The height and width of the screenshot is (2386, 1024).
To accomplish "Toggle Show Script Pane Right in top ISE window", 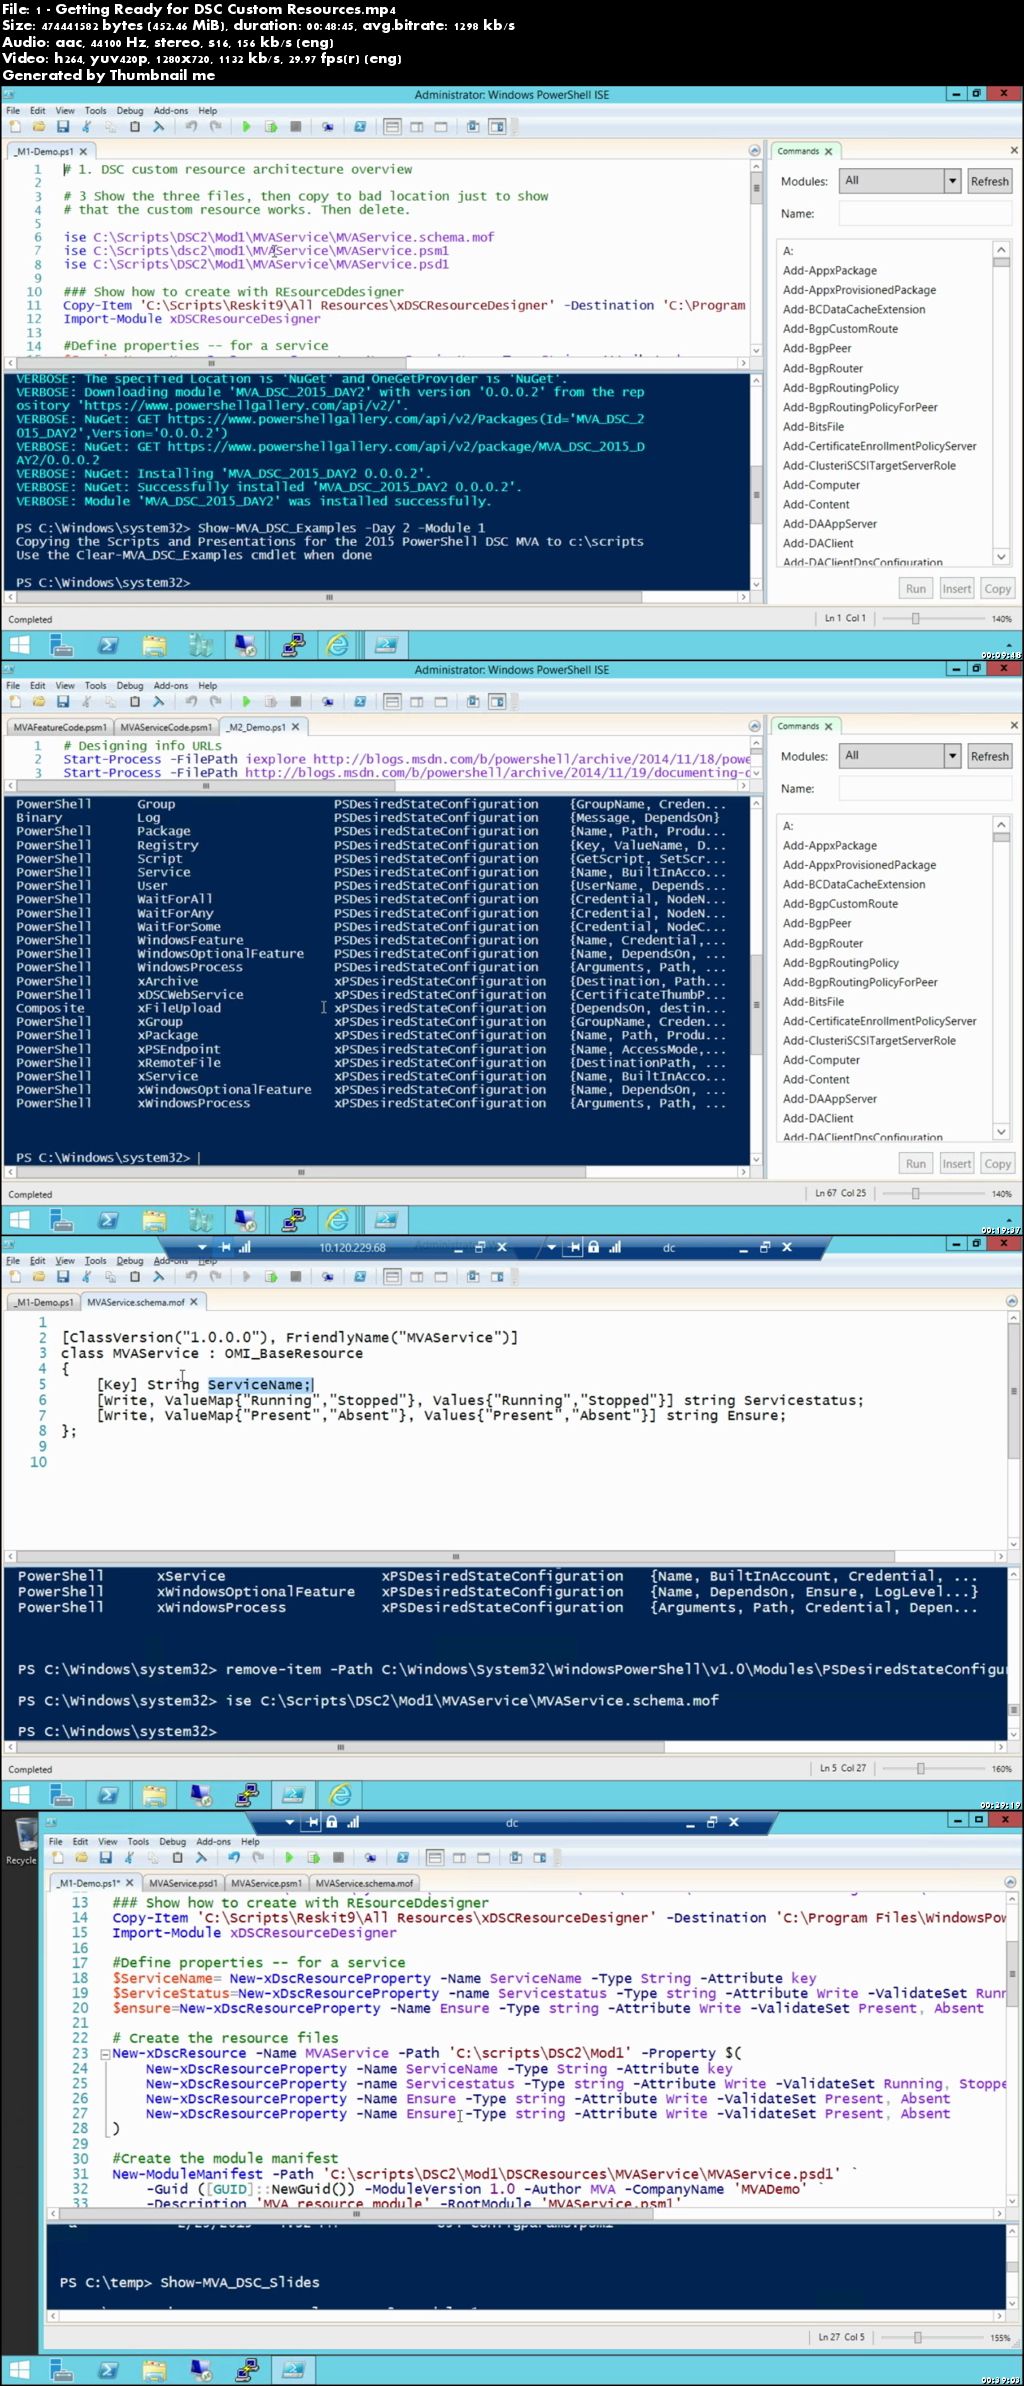I will (x=417, y=127).
